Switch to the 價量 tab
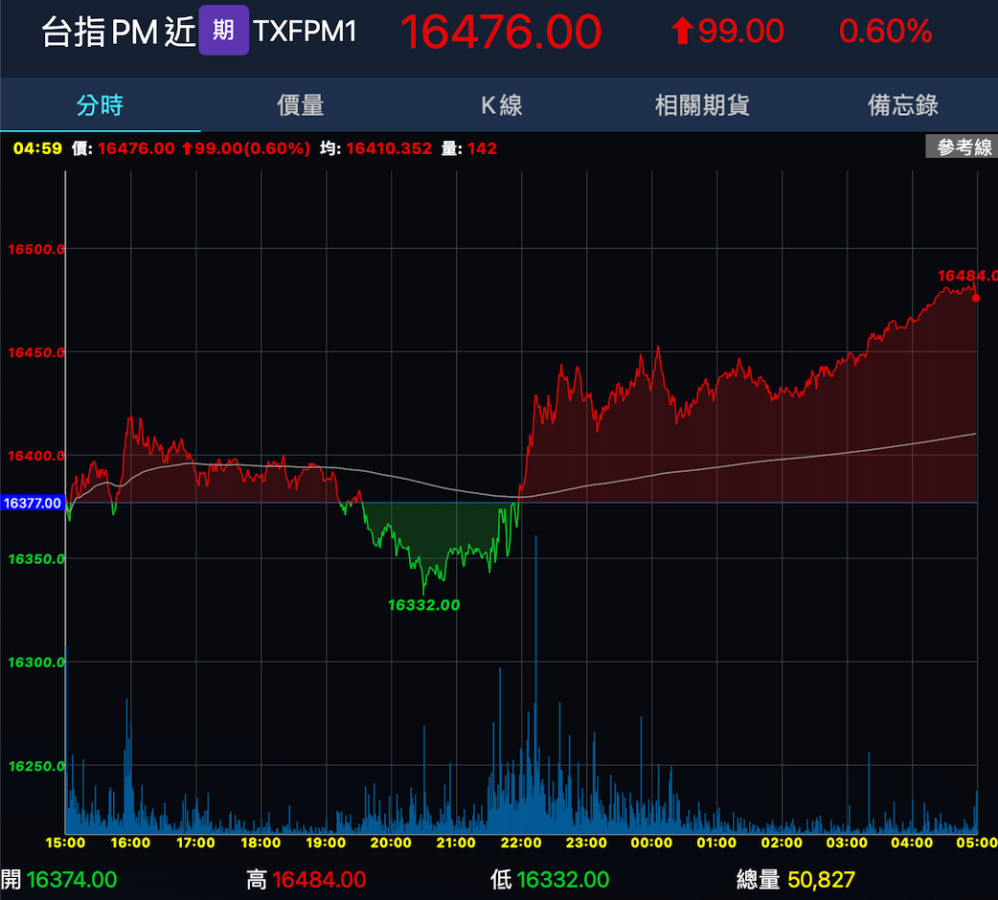This screenshot has height=900, width=998. 300,105
